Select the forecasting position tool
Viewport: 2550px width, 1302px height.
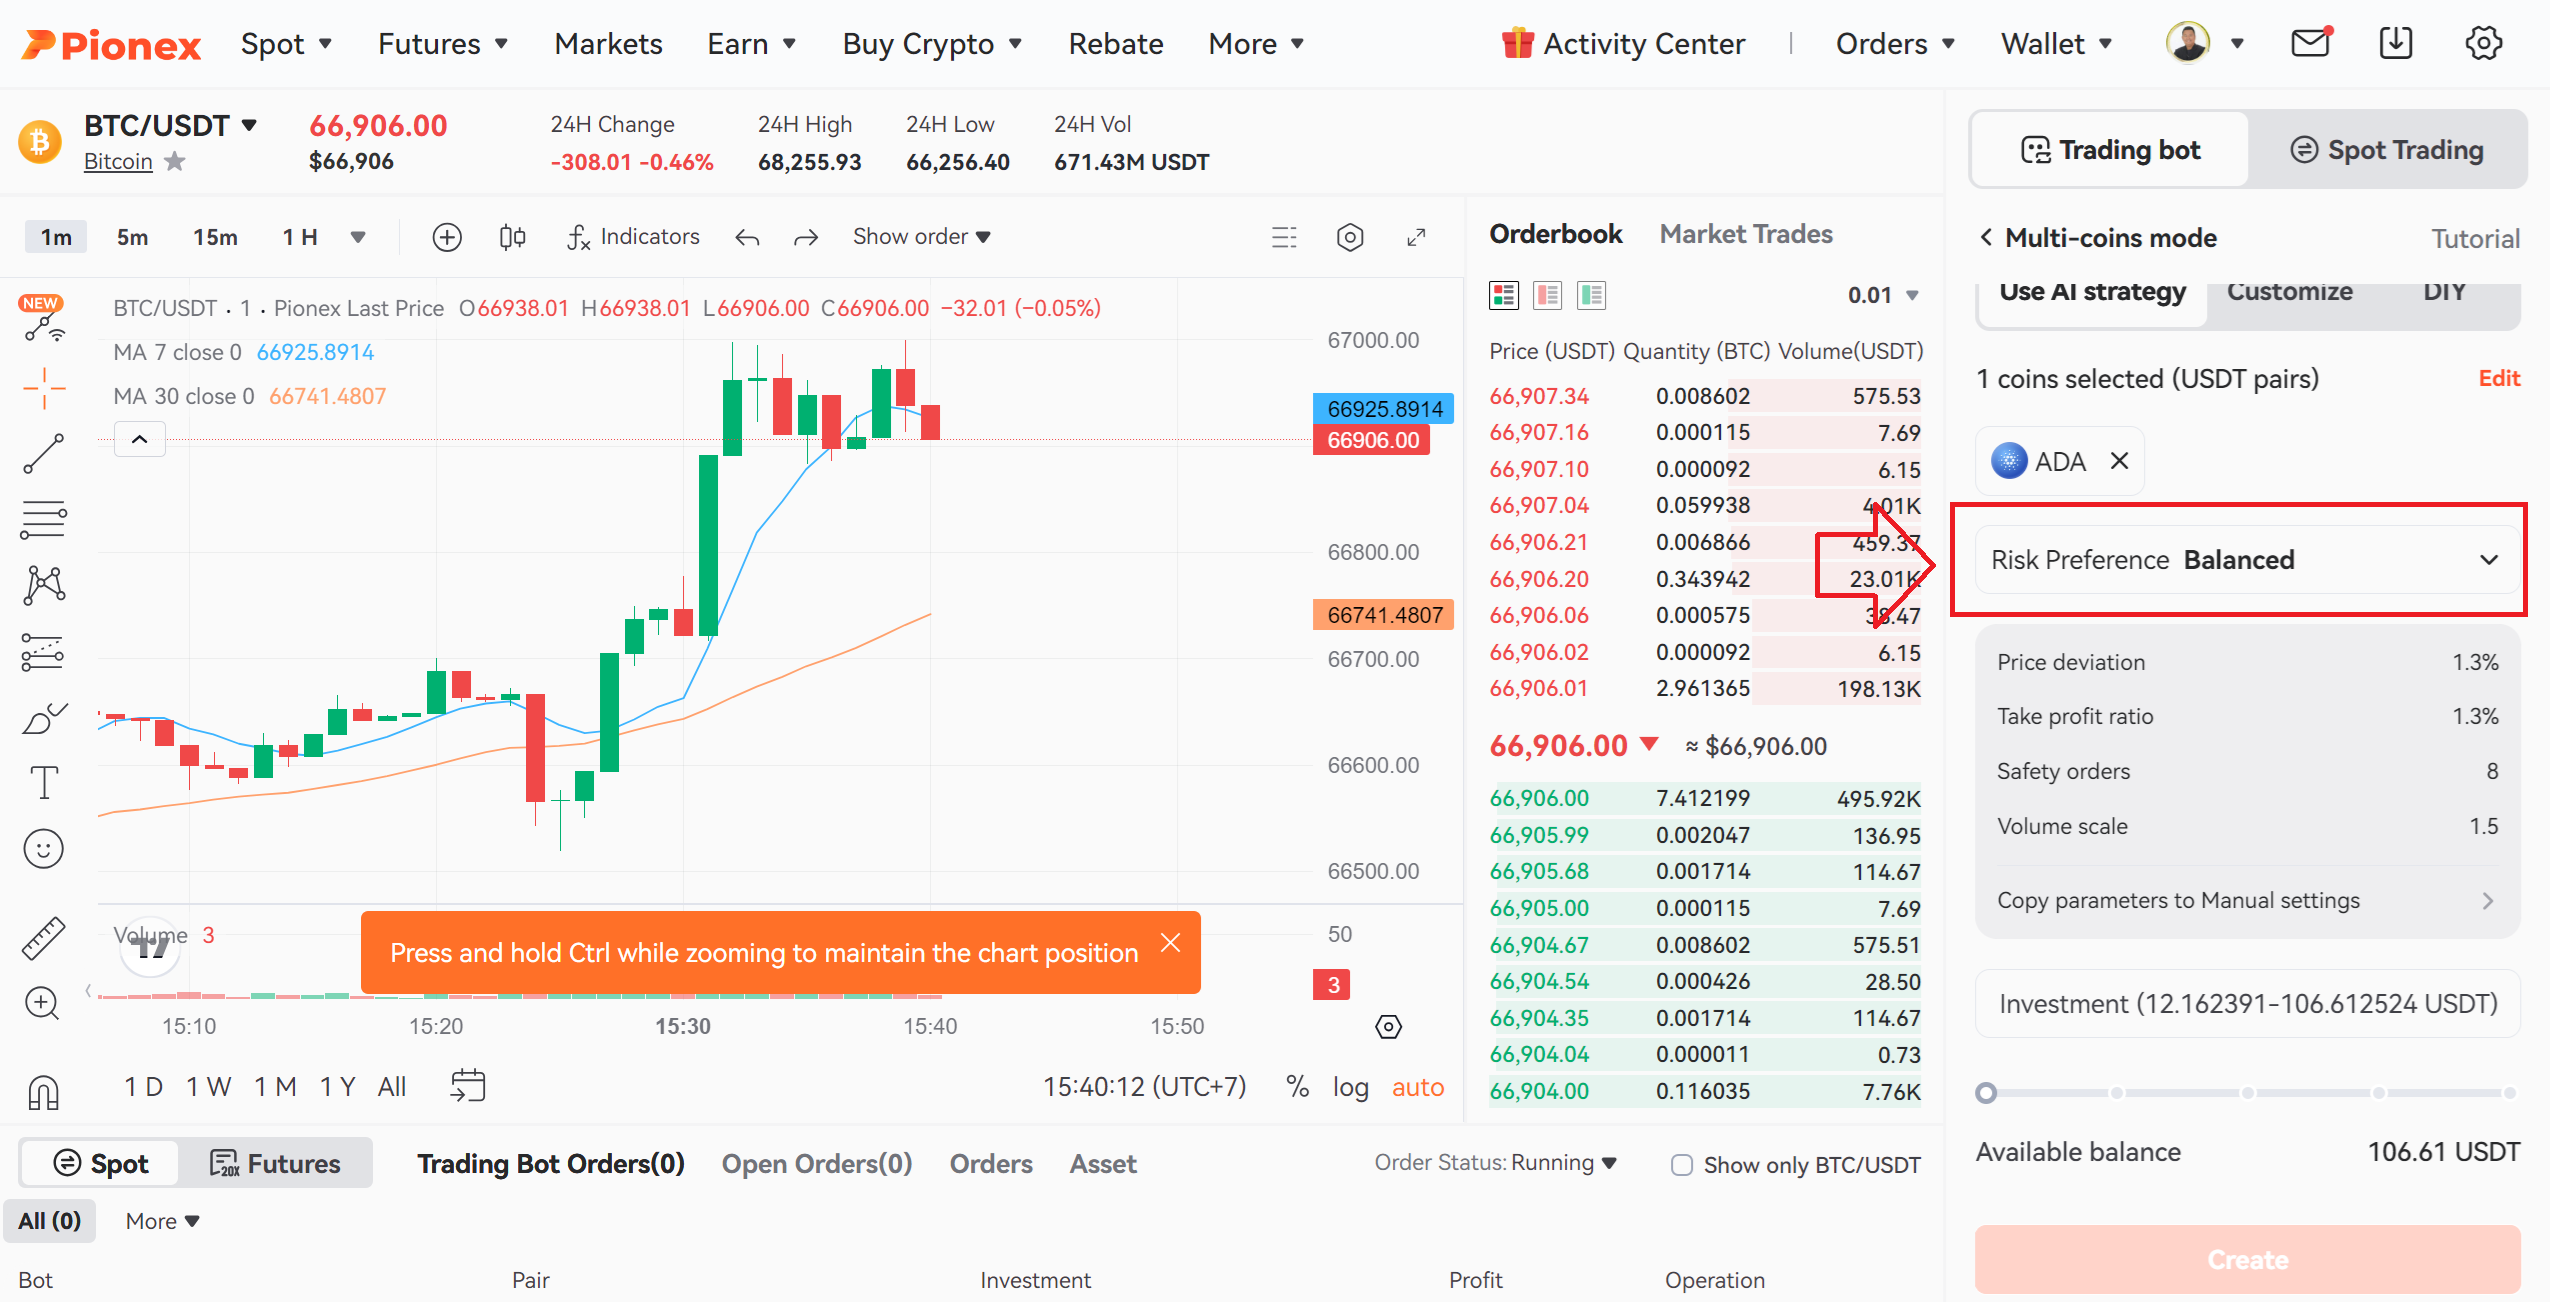click(44, 652)
